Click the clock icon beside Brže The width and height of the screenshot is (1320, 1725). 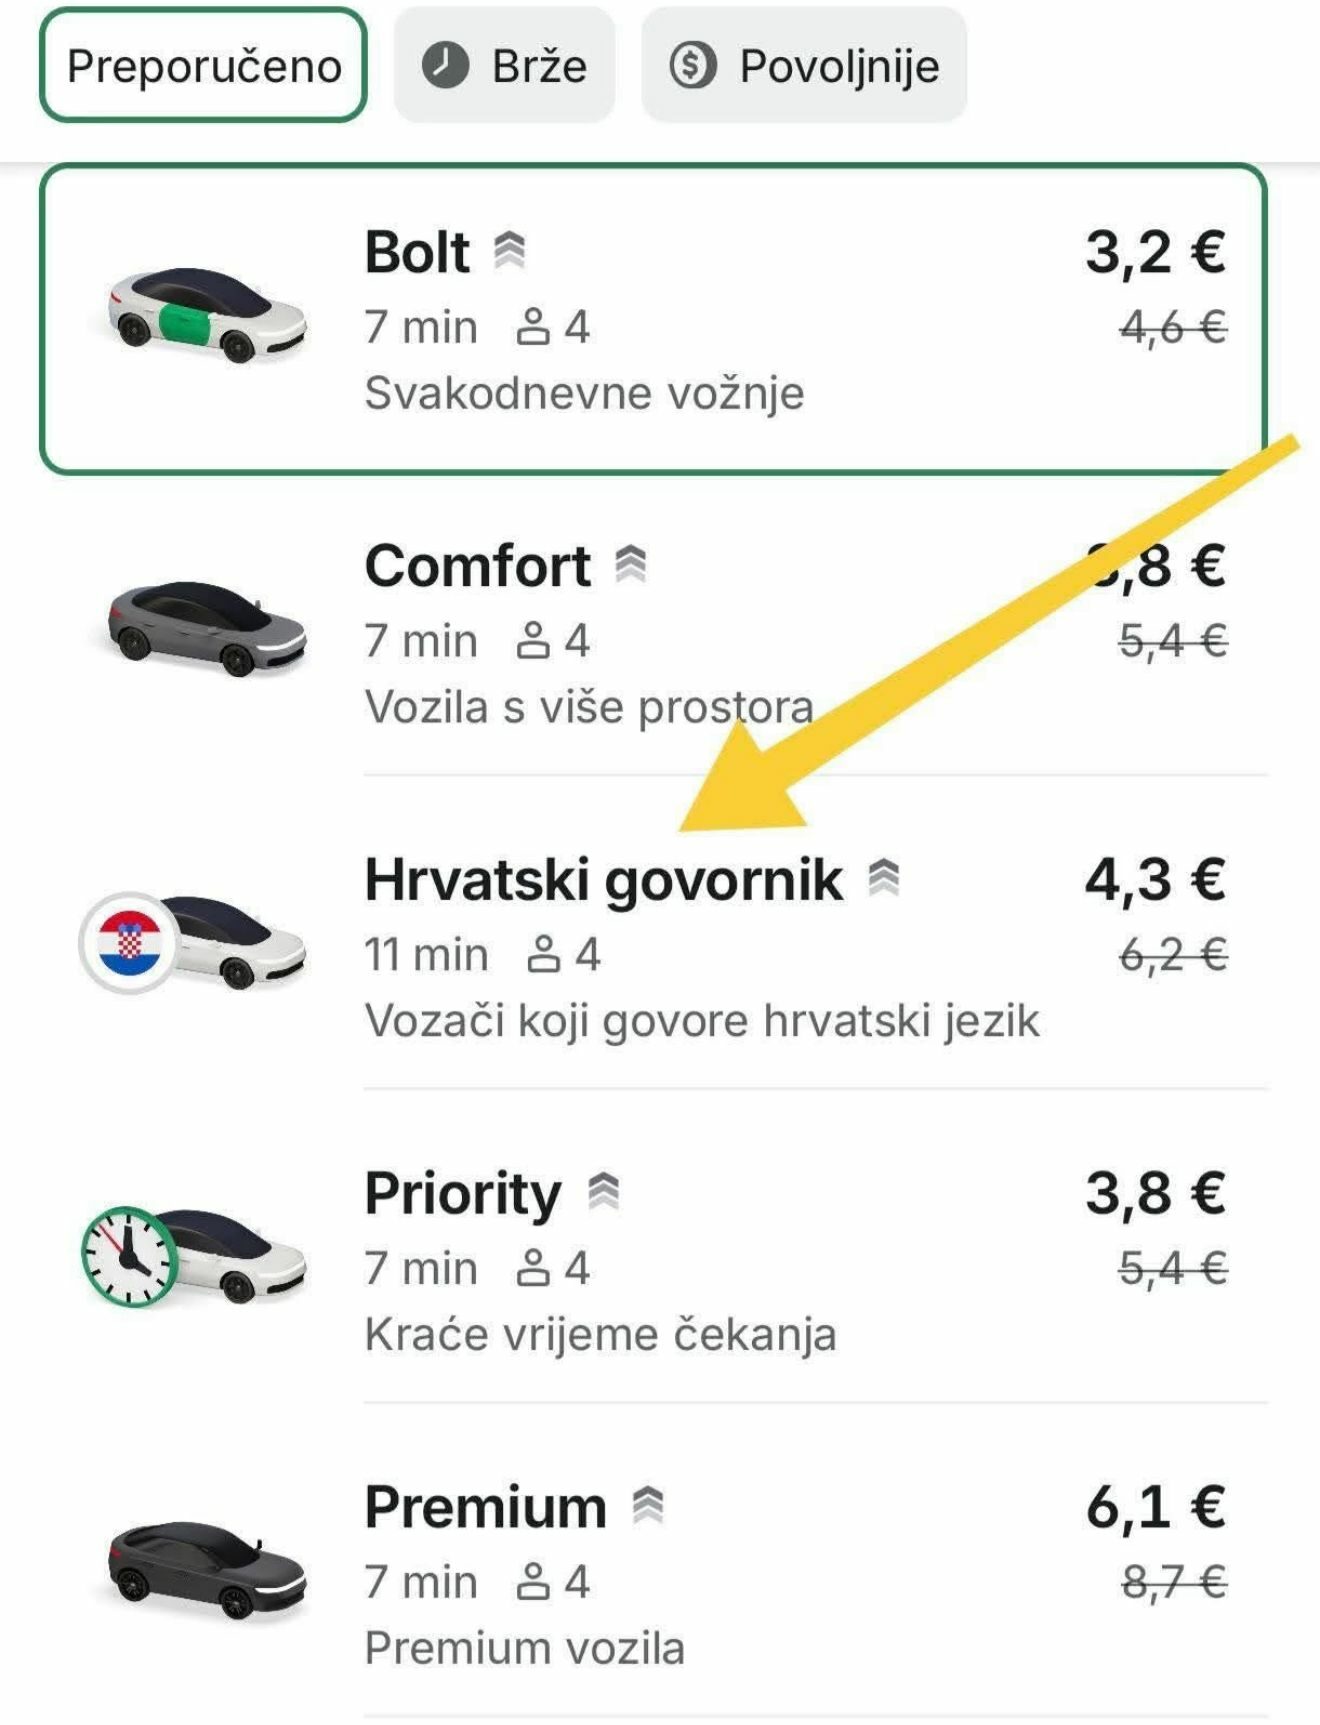[445, 66]
